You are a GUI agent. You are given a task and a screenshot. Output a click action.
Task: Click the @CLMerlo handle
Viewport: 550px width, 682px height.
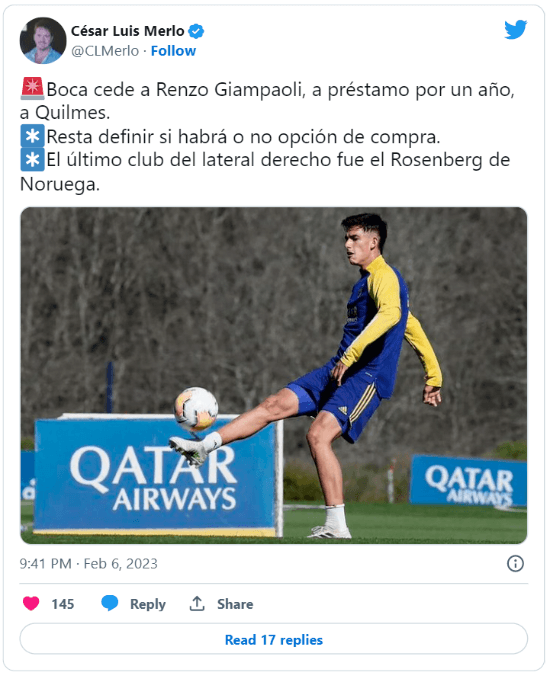(105, 51)
